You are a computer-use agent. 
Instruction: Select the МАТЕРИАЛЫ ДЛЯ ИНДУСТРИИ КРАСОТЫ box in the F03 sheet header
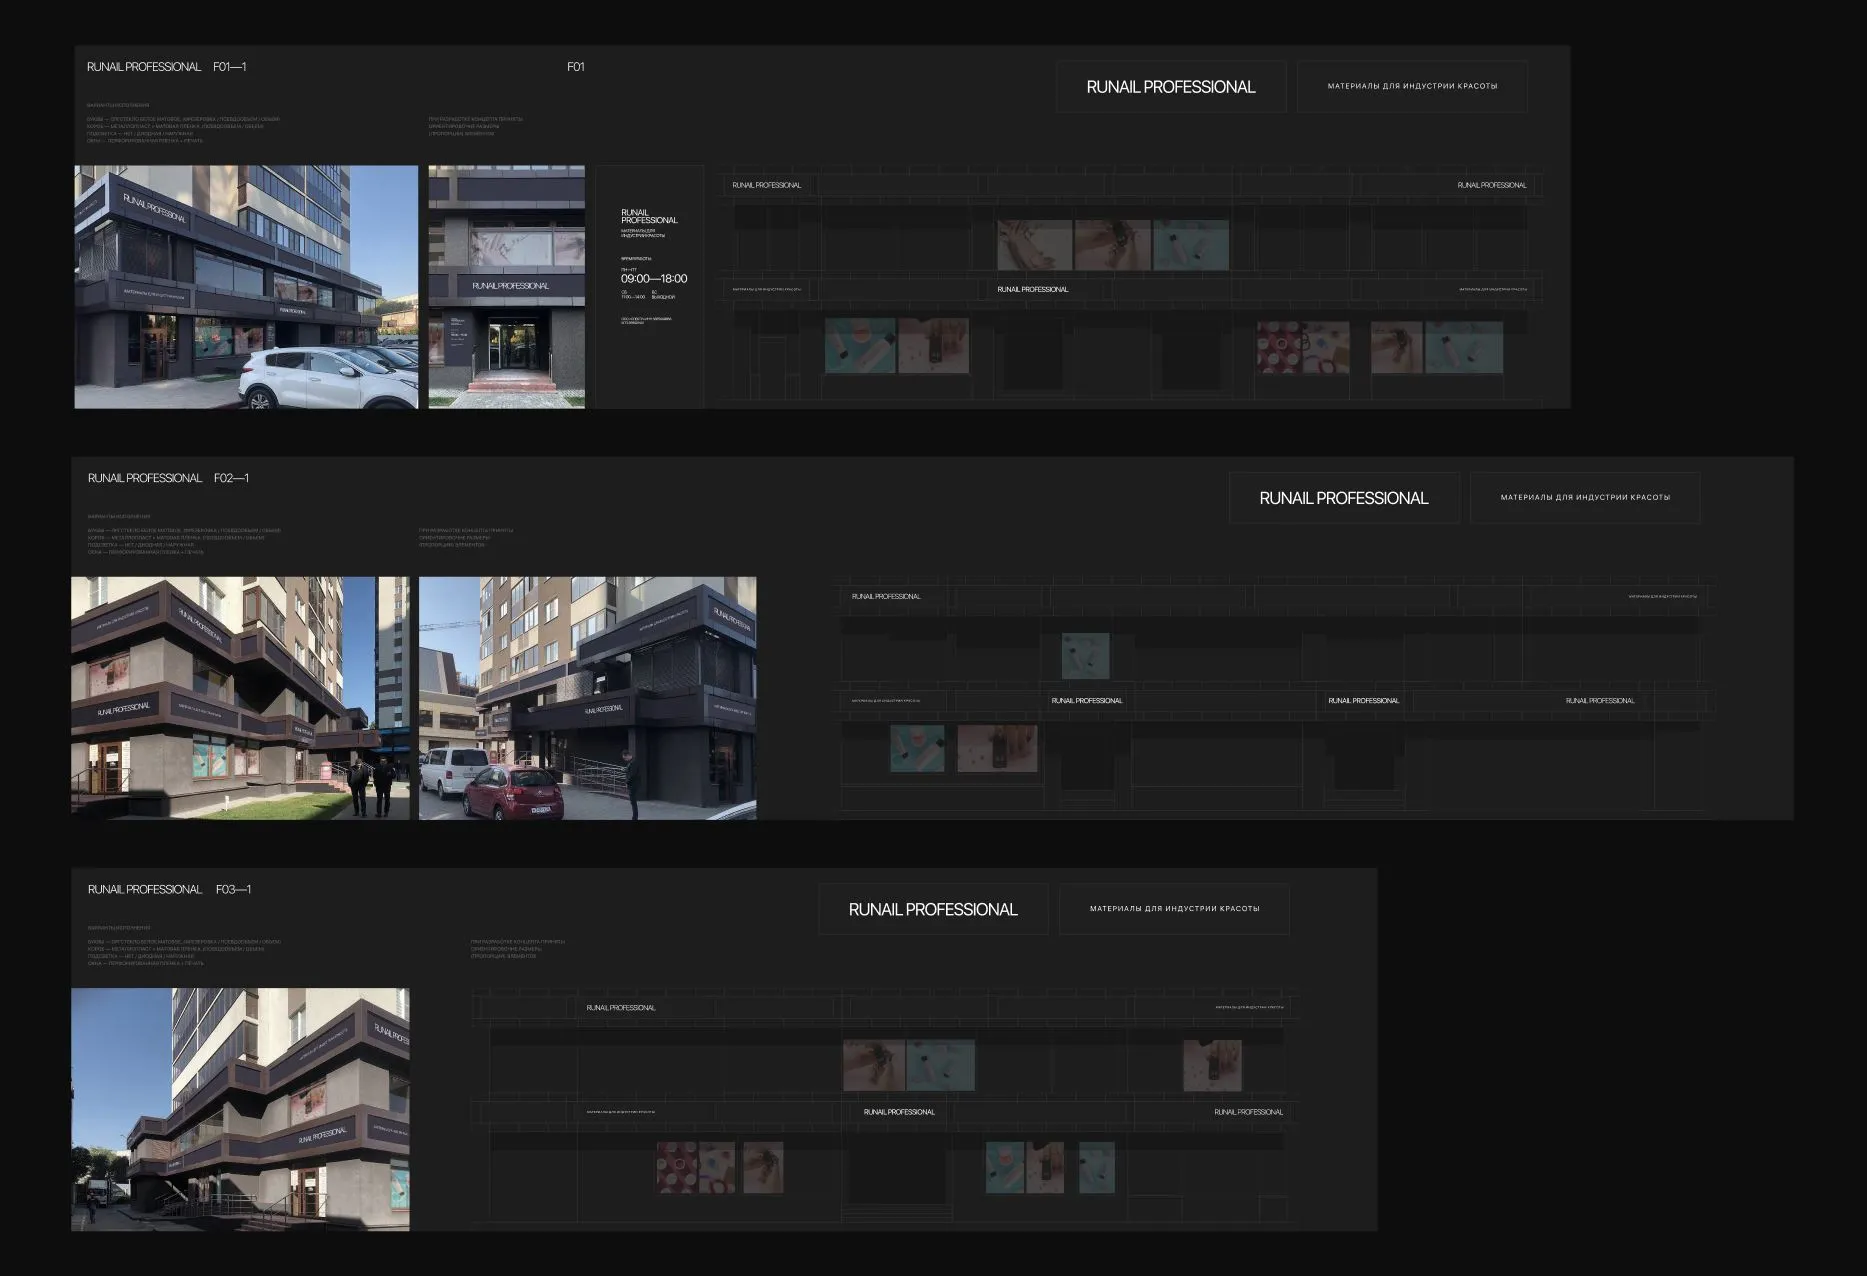point(1174,909)
